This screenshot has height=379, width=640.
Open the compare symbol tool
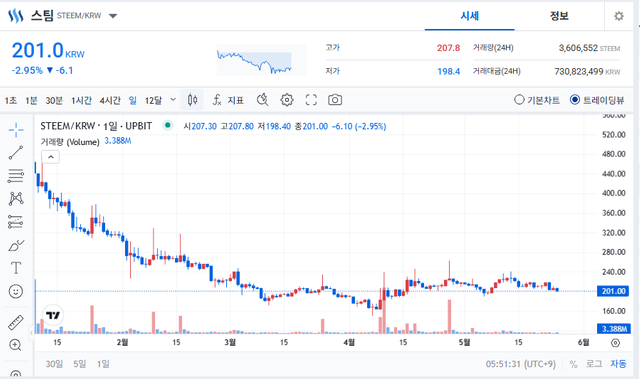tap(263, 100)
